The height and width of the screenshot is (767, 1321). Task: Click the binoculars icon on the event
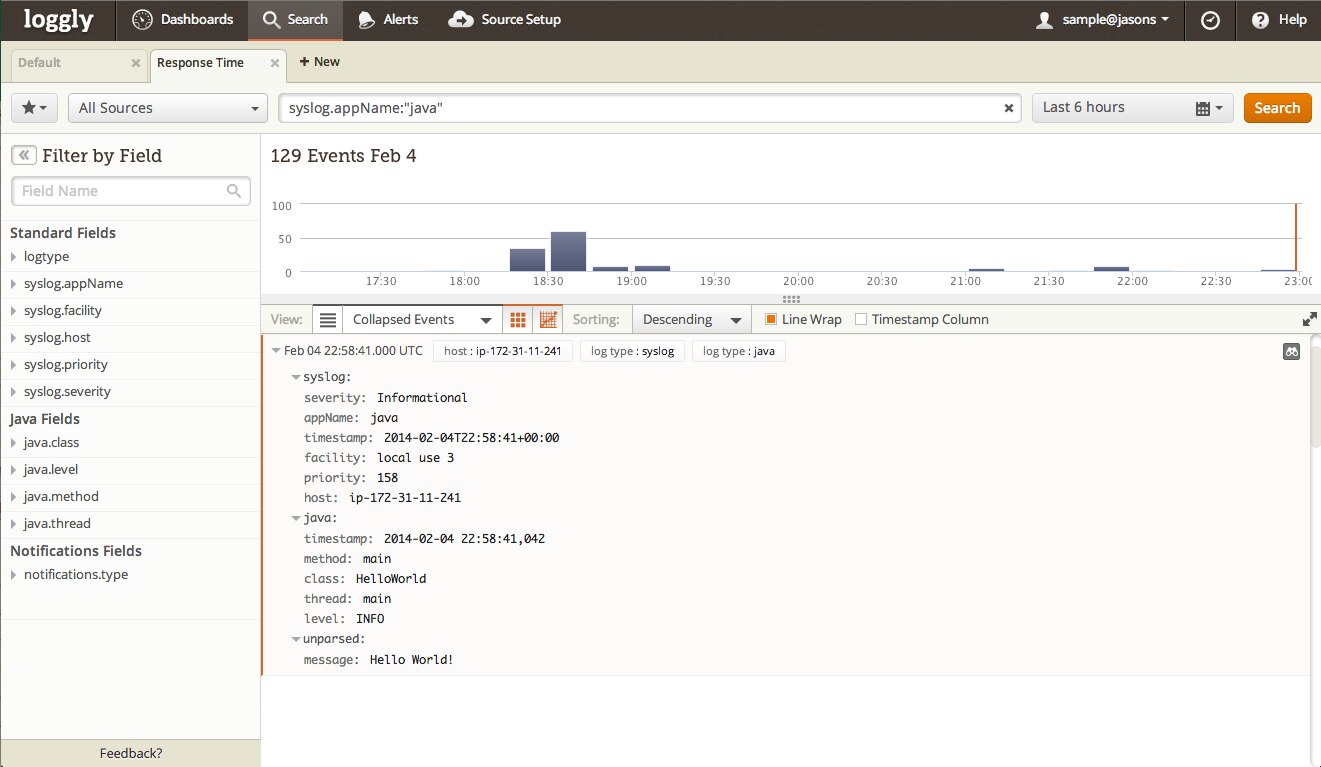[x=1291, y=352]
